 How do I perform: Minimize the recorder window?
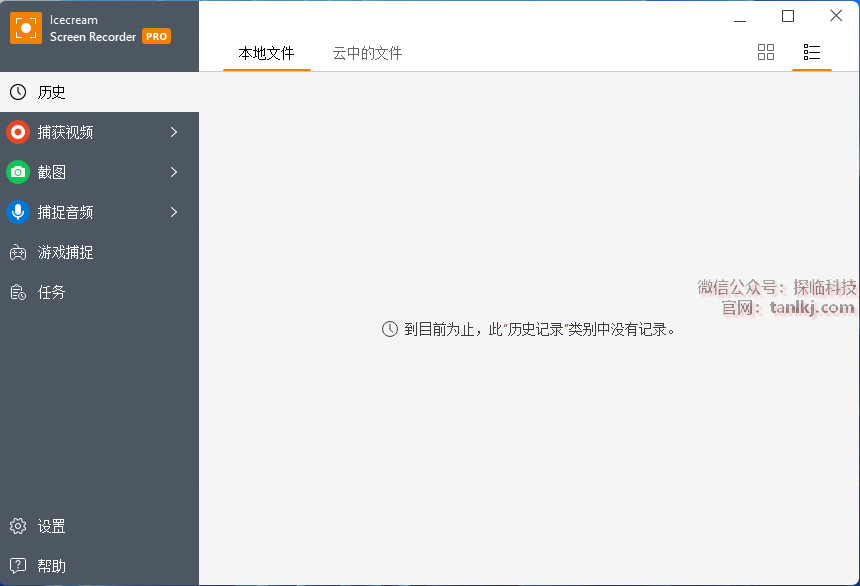tap(740, 17)
